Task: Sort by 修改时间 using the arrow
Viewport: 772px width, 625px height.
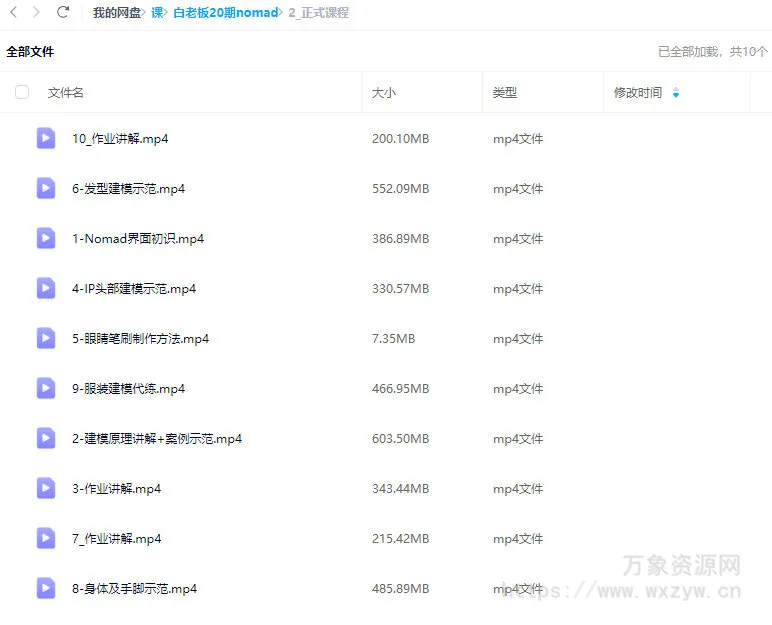Action: (x=676, y=93)
